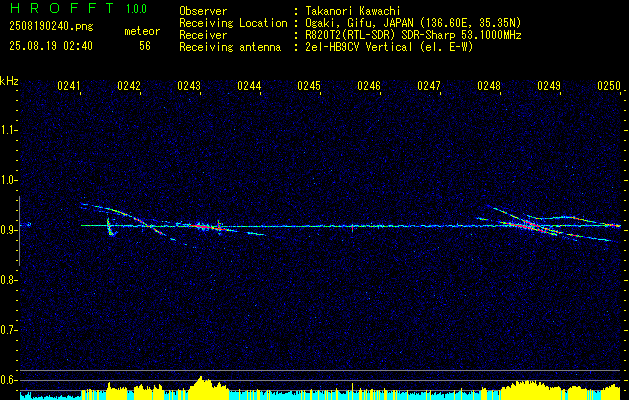Image resolution: width=629 pixels, height=400 pixels.
Task: Click the 1.0 kHz axis label
Action: tap(8, 181)
